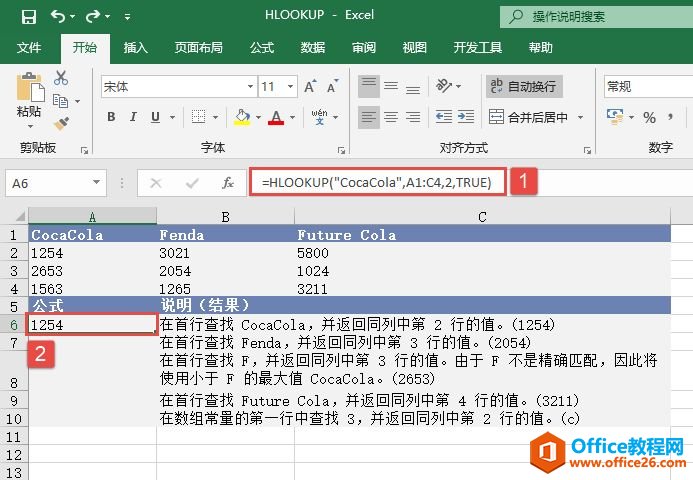This screenshot has height=480, width=693.
Task: Click the Orientation text angle icon
Action: (444, 86)
